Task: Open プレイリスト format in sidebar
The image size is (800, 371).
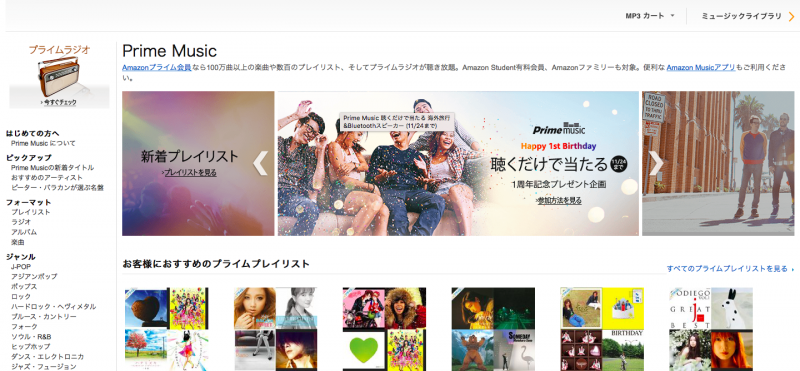Action: point(31,212)
